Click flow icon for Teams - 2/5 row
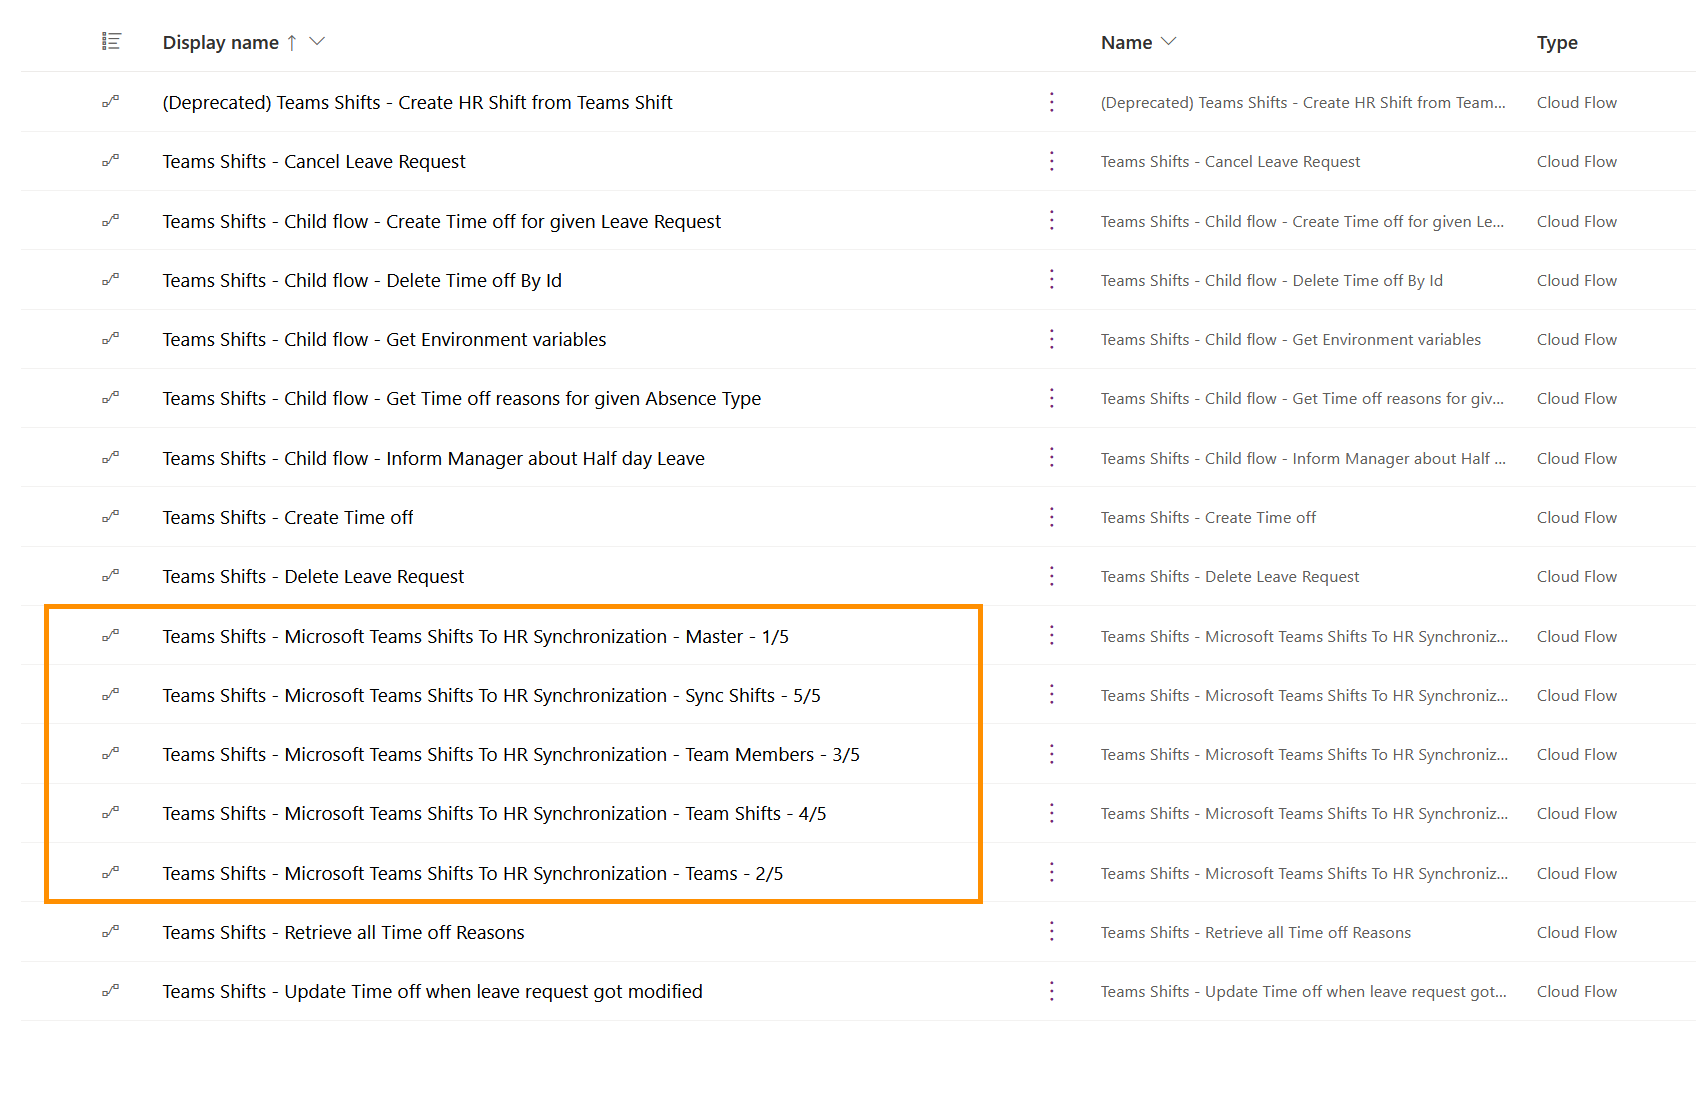This screenshot has height=1099, width=1696. [x=110, y=872]
